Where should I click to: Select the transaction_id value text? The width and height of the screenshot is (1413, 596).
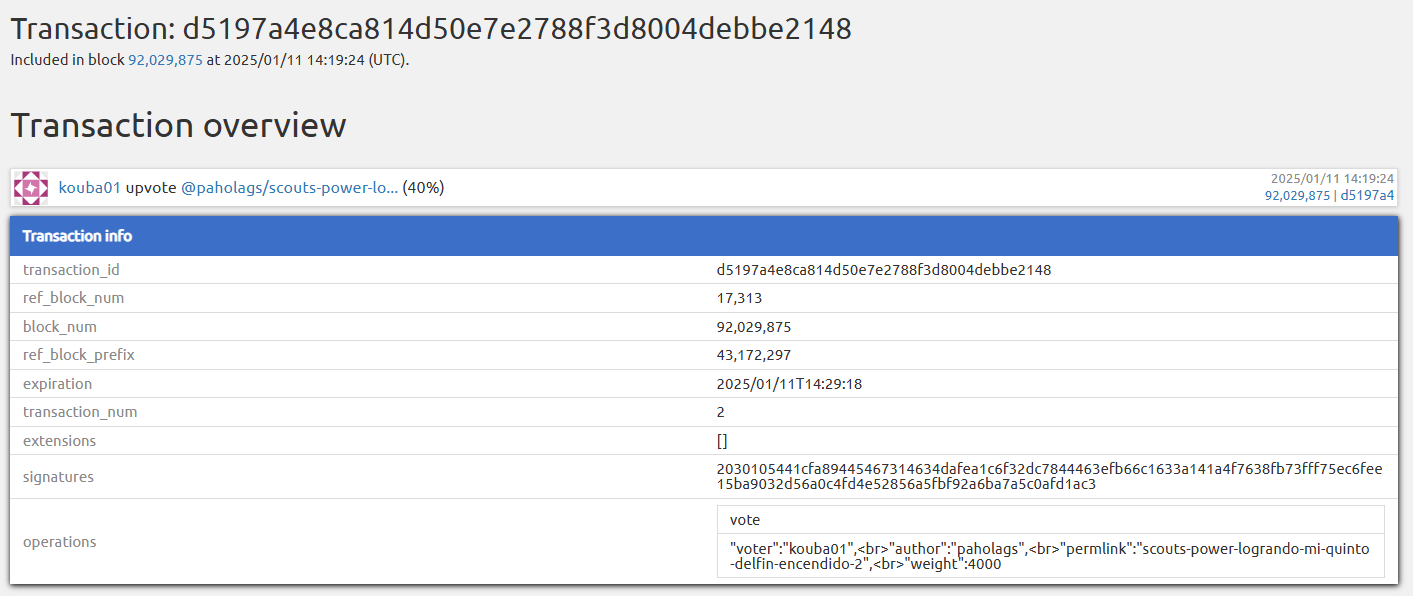point(884,270)
